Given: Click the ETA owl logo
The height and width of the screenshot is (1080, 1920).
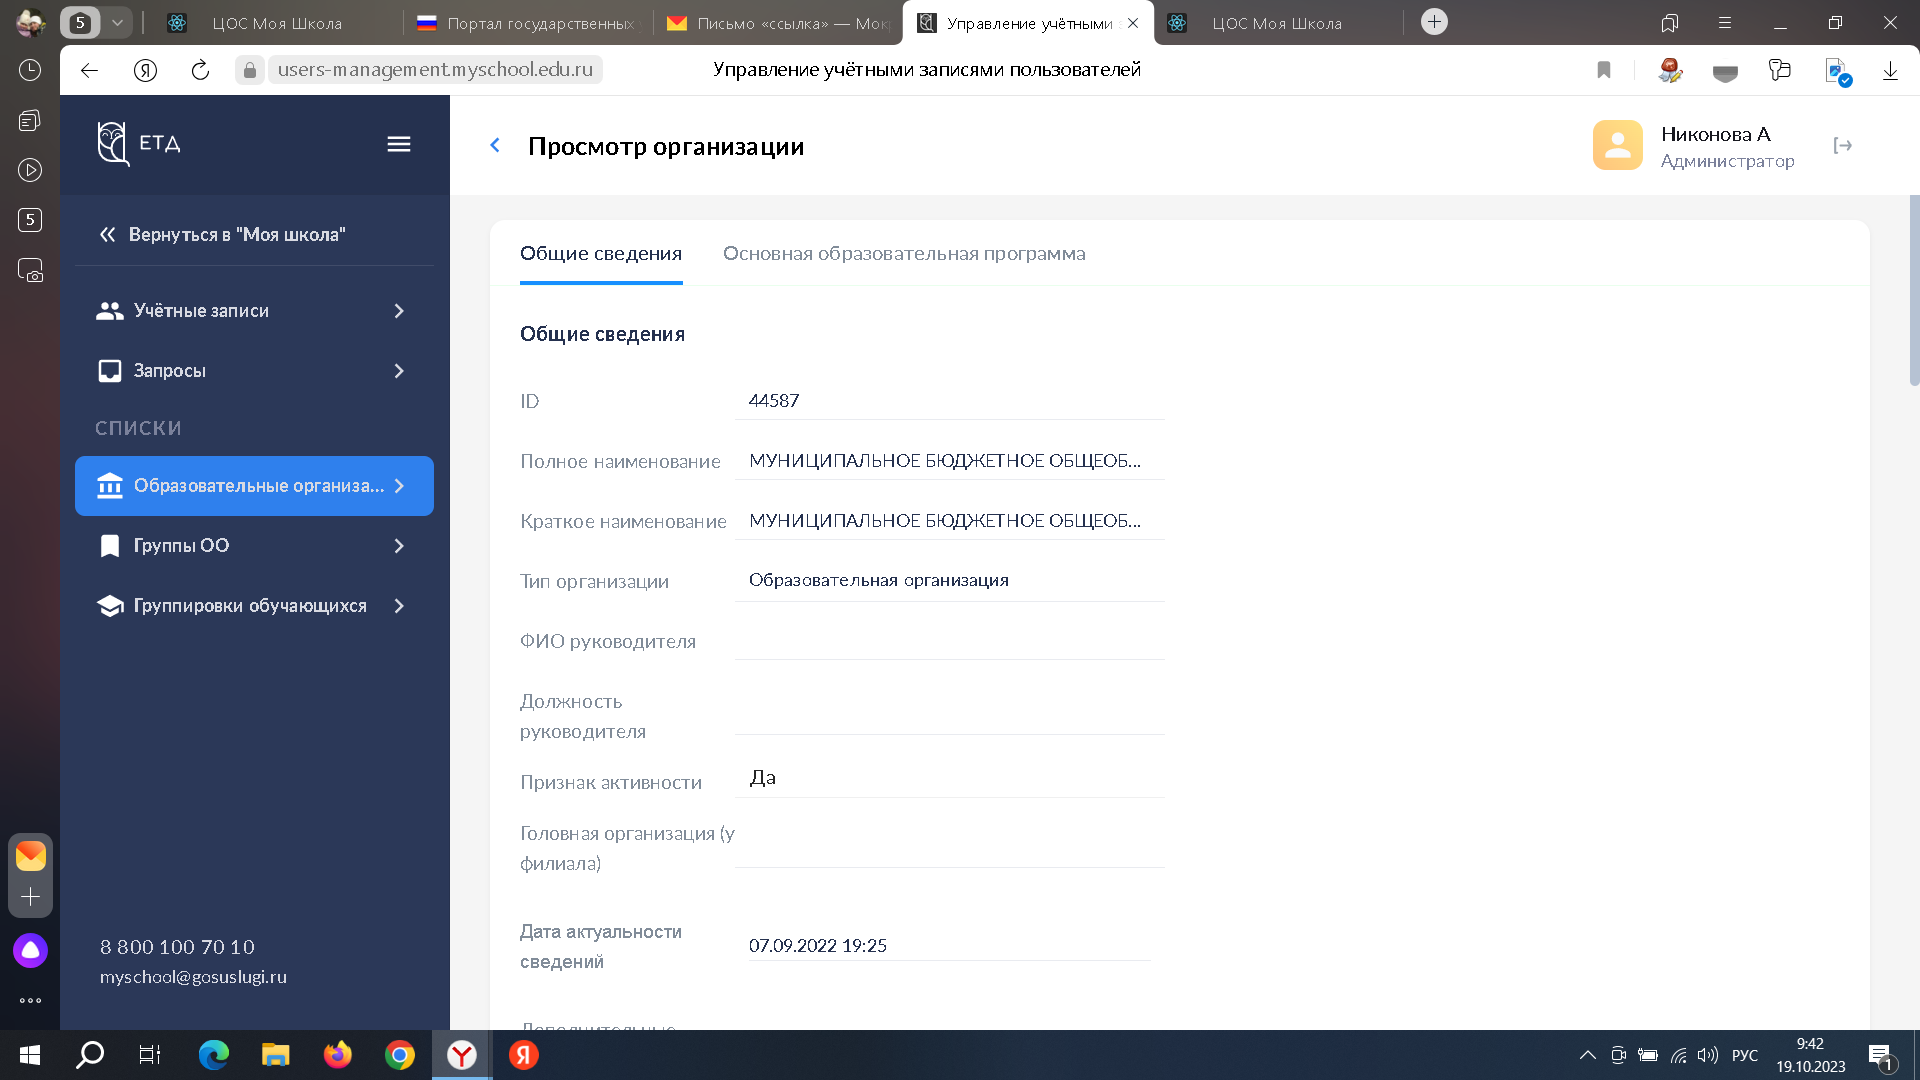Looking at the screenshot, I should tap(113, 144).
